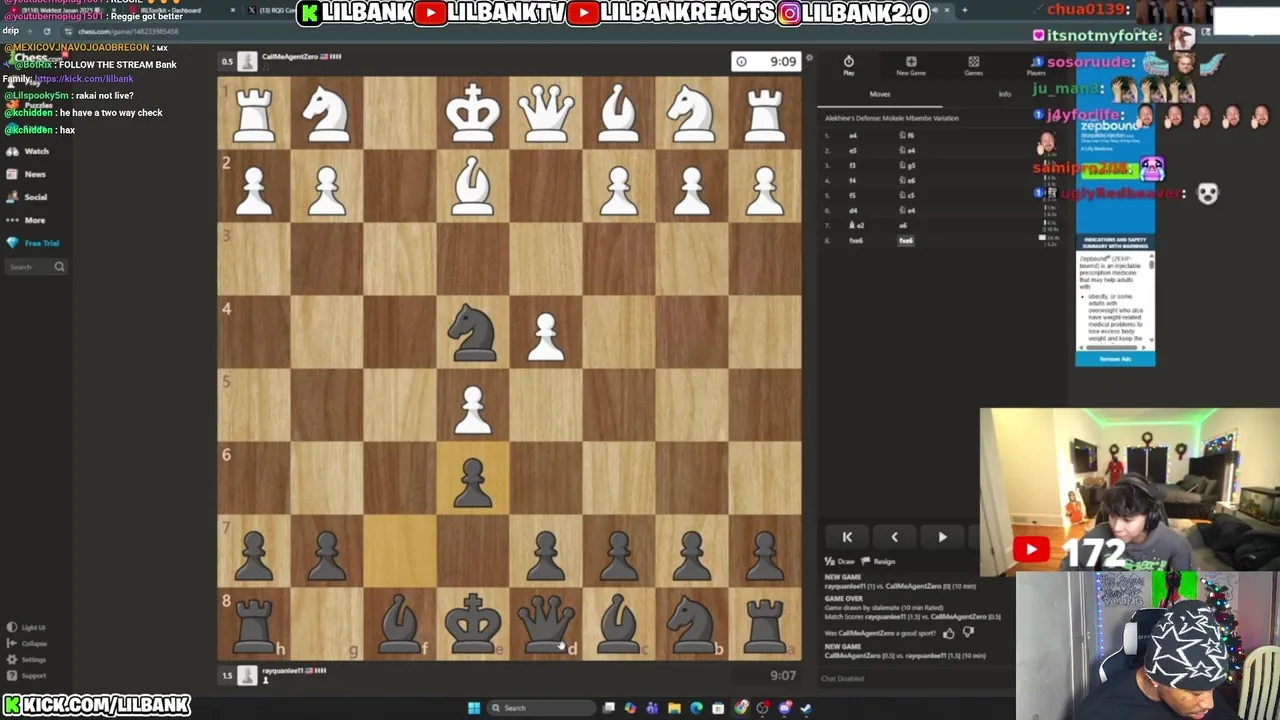Select highlighted move fxe6 in row 8
This screenshot has width=1280, height=720.
[x=906, y=241]
